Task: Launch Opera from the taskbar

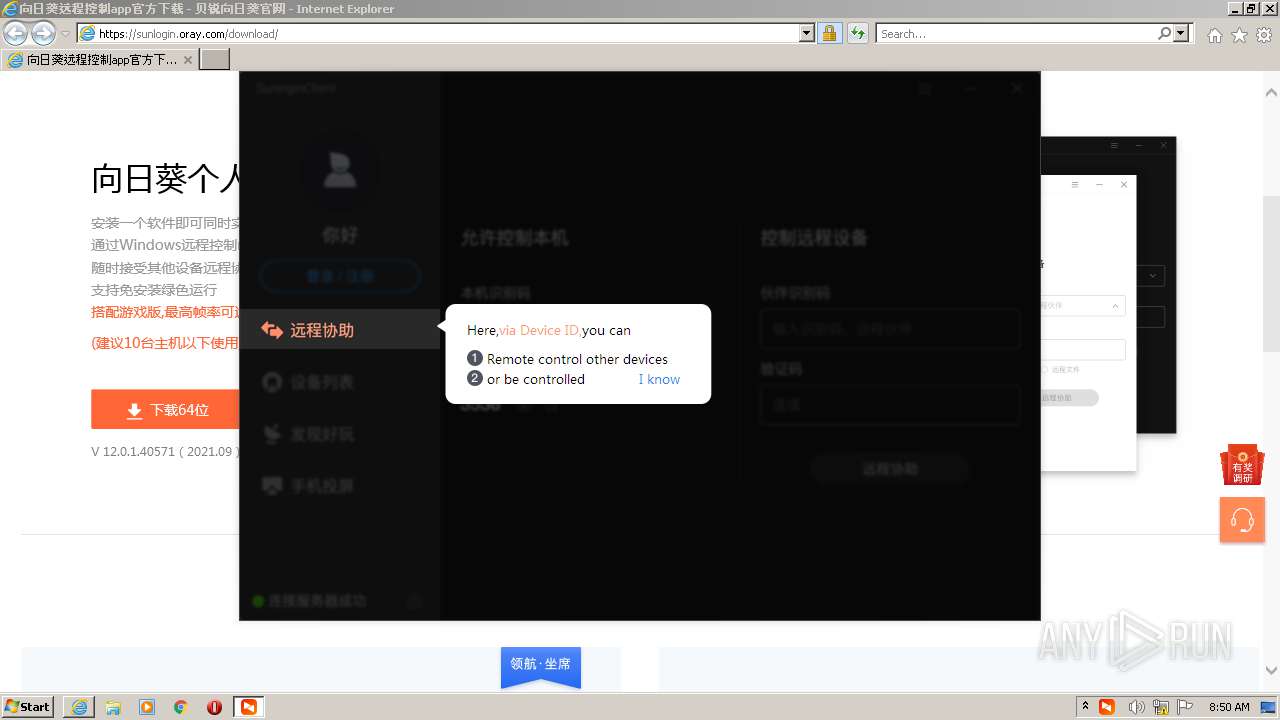Action: (214, 707)
